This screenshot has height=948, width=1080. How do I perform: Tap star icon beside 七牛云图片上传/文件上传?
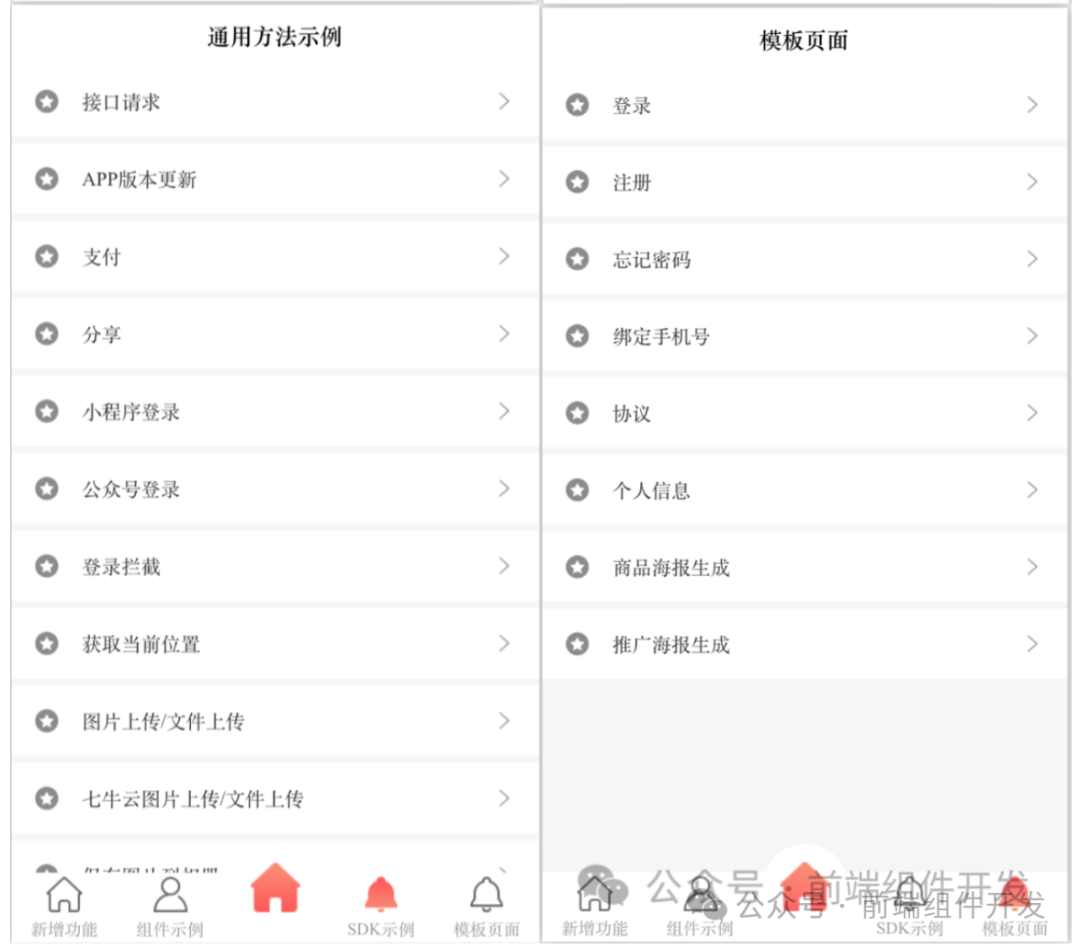coord(47,798)
